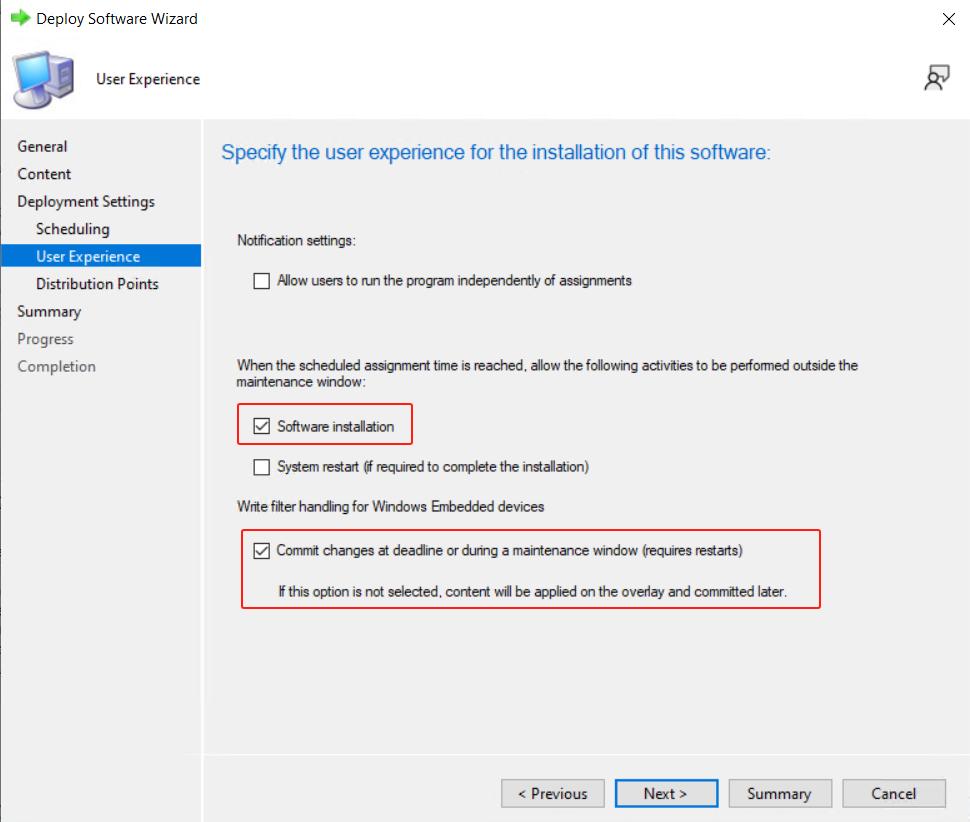Image resolution: width=970 pixels, height=822 pixels.
Task: Cancel the Deploy Software Wizard
Action: coord(893,793)
